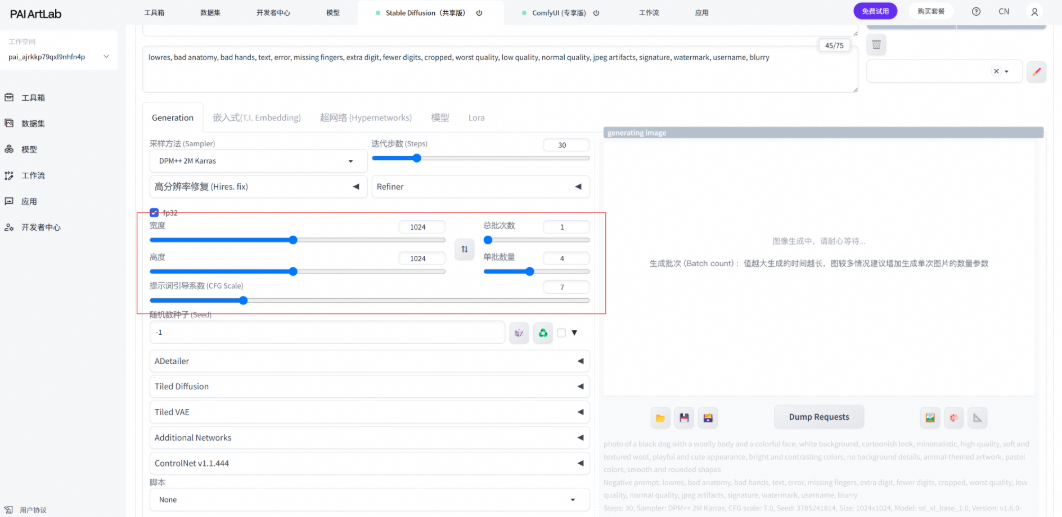Click the 数据集 sidebar icon
The image size is (1062, 517).
click(9, 123)
